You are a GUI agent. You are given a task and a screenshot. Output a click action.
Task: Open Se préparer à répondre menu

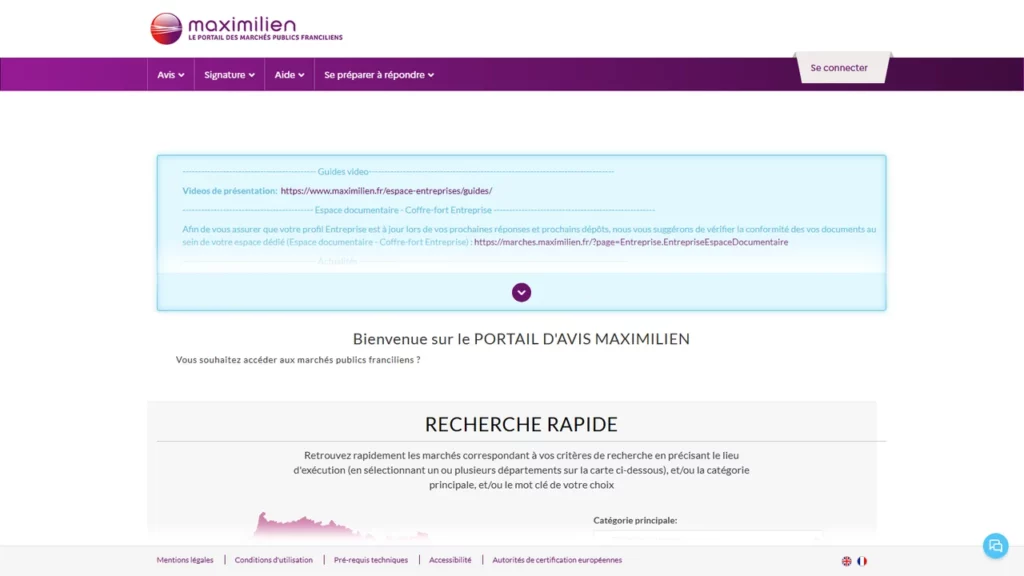379,74
